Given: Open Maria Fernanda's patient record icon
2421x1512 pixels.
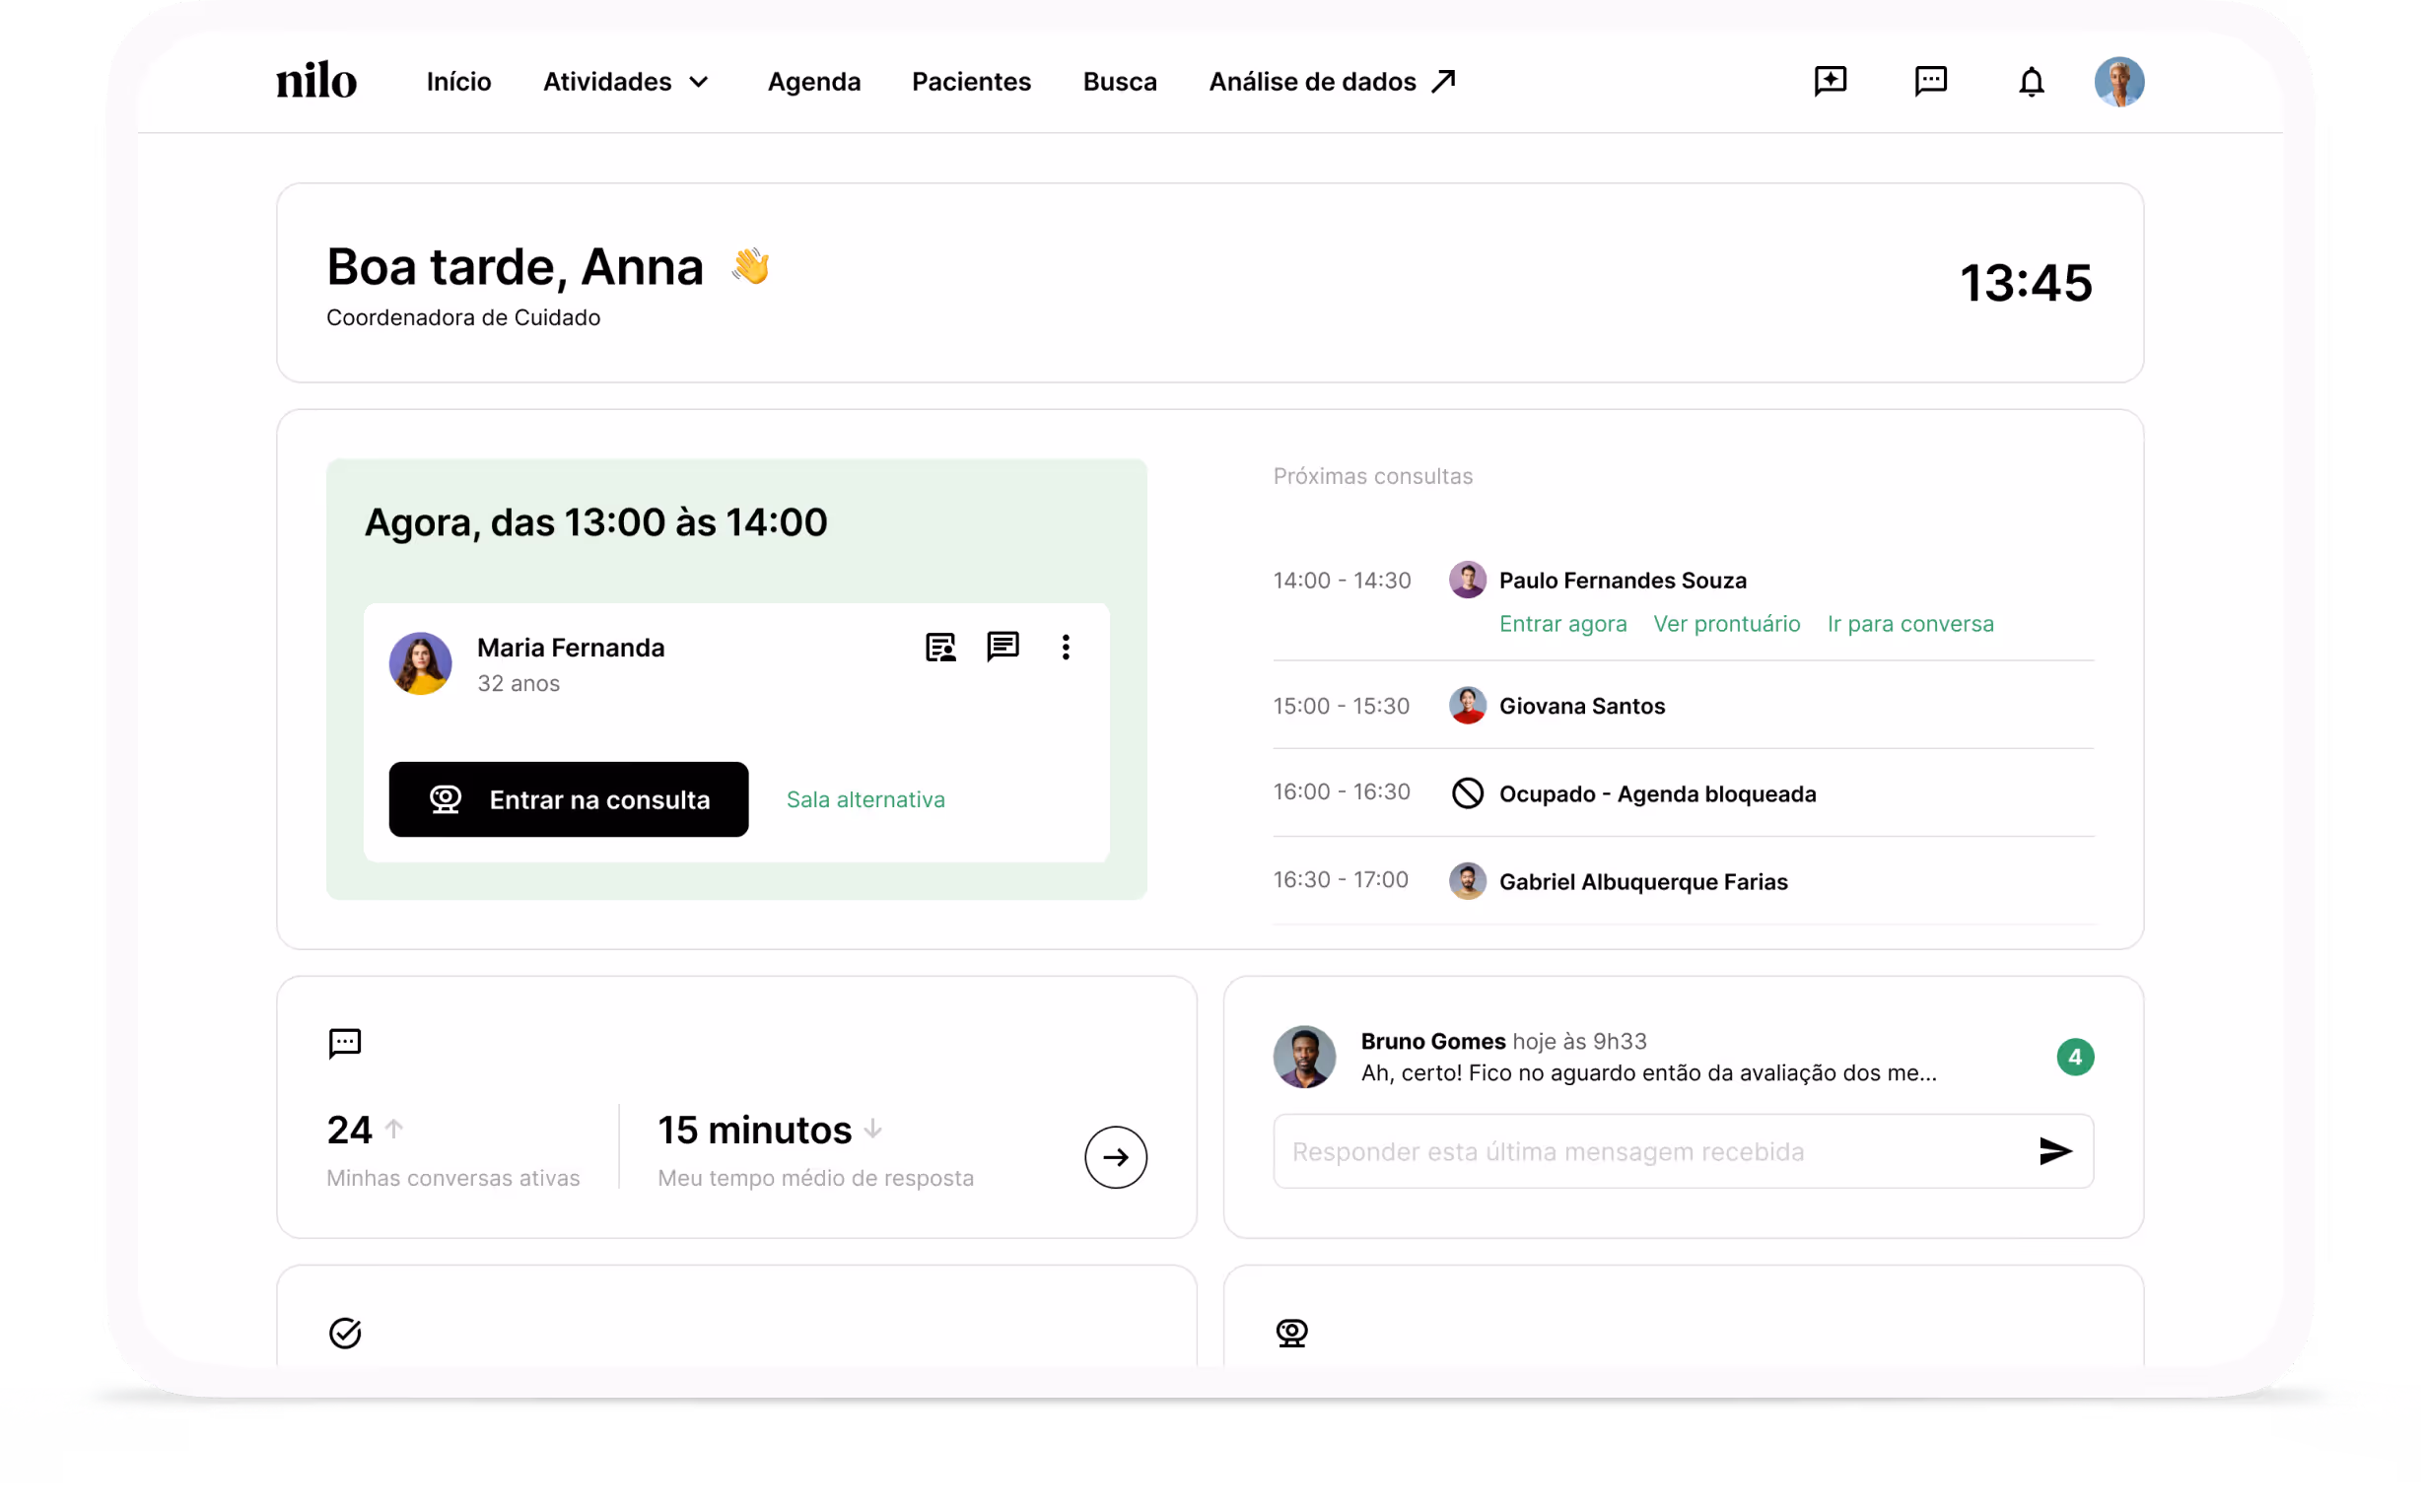Looking at the screenshot, I should point(940,647).
